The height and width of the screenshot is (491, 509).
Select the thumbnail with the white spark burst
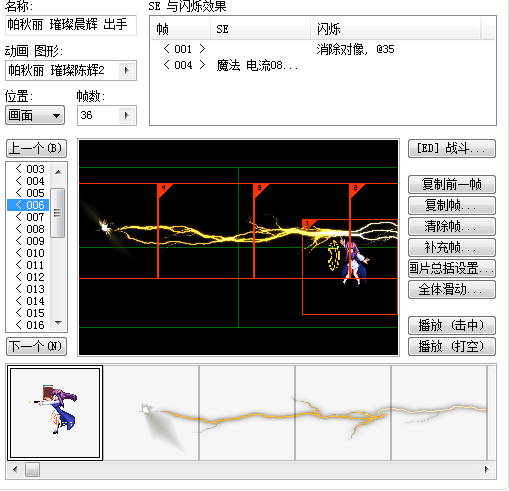151,413
